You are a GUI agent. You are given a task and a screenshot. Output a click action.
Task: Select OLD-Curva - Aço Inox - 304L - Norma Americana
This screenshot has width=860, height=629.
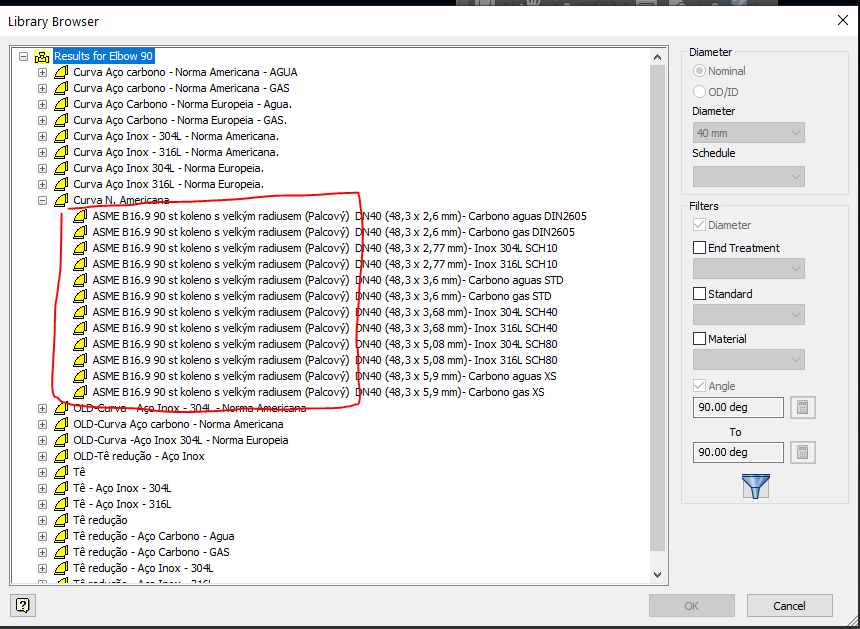pos(190,409)
